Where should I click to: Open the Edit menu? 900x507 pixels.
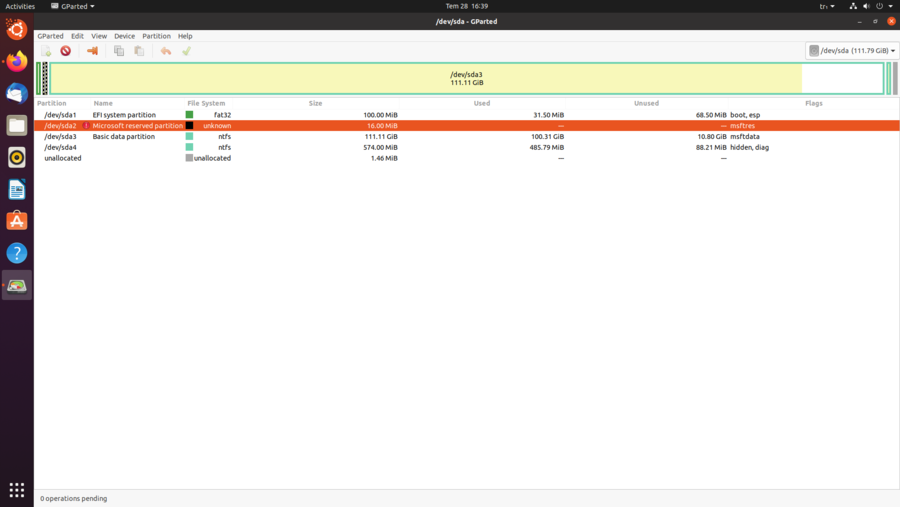point(77,36)
